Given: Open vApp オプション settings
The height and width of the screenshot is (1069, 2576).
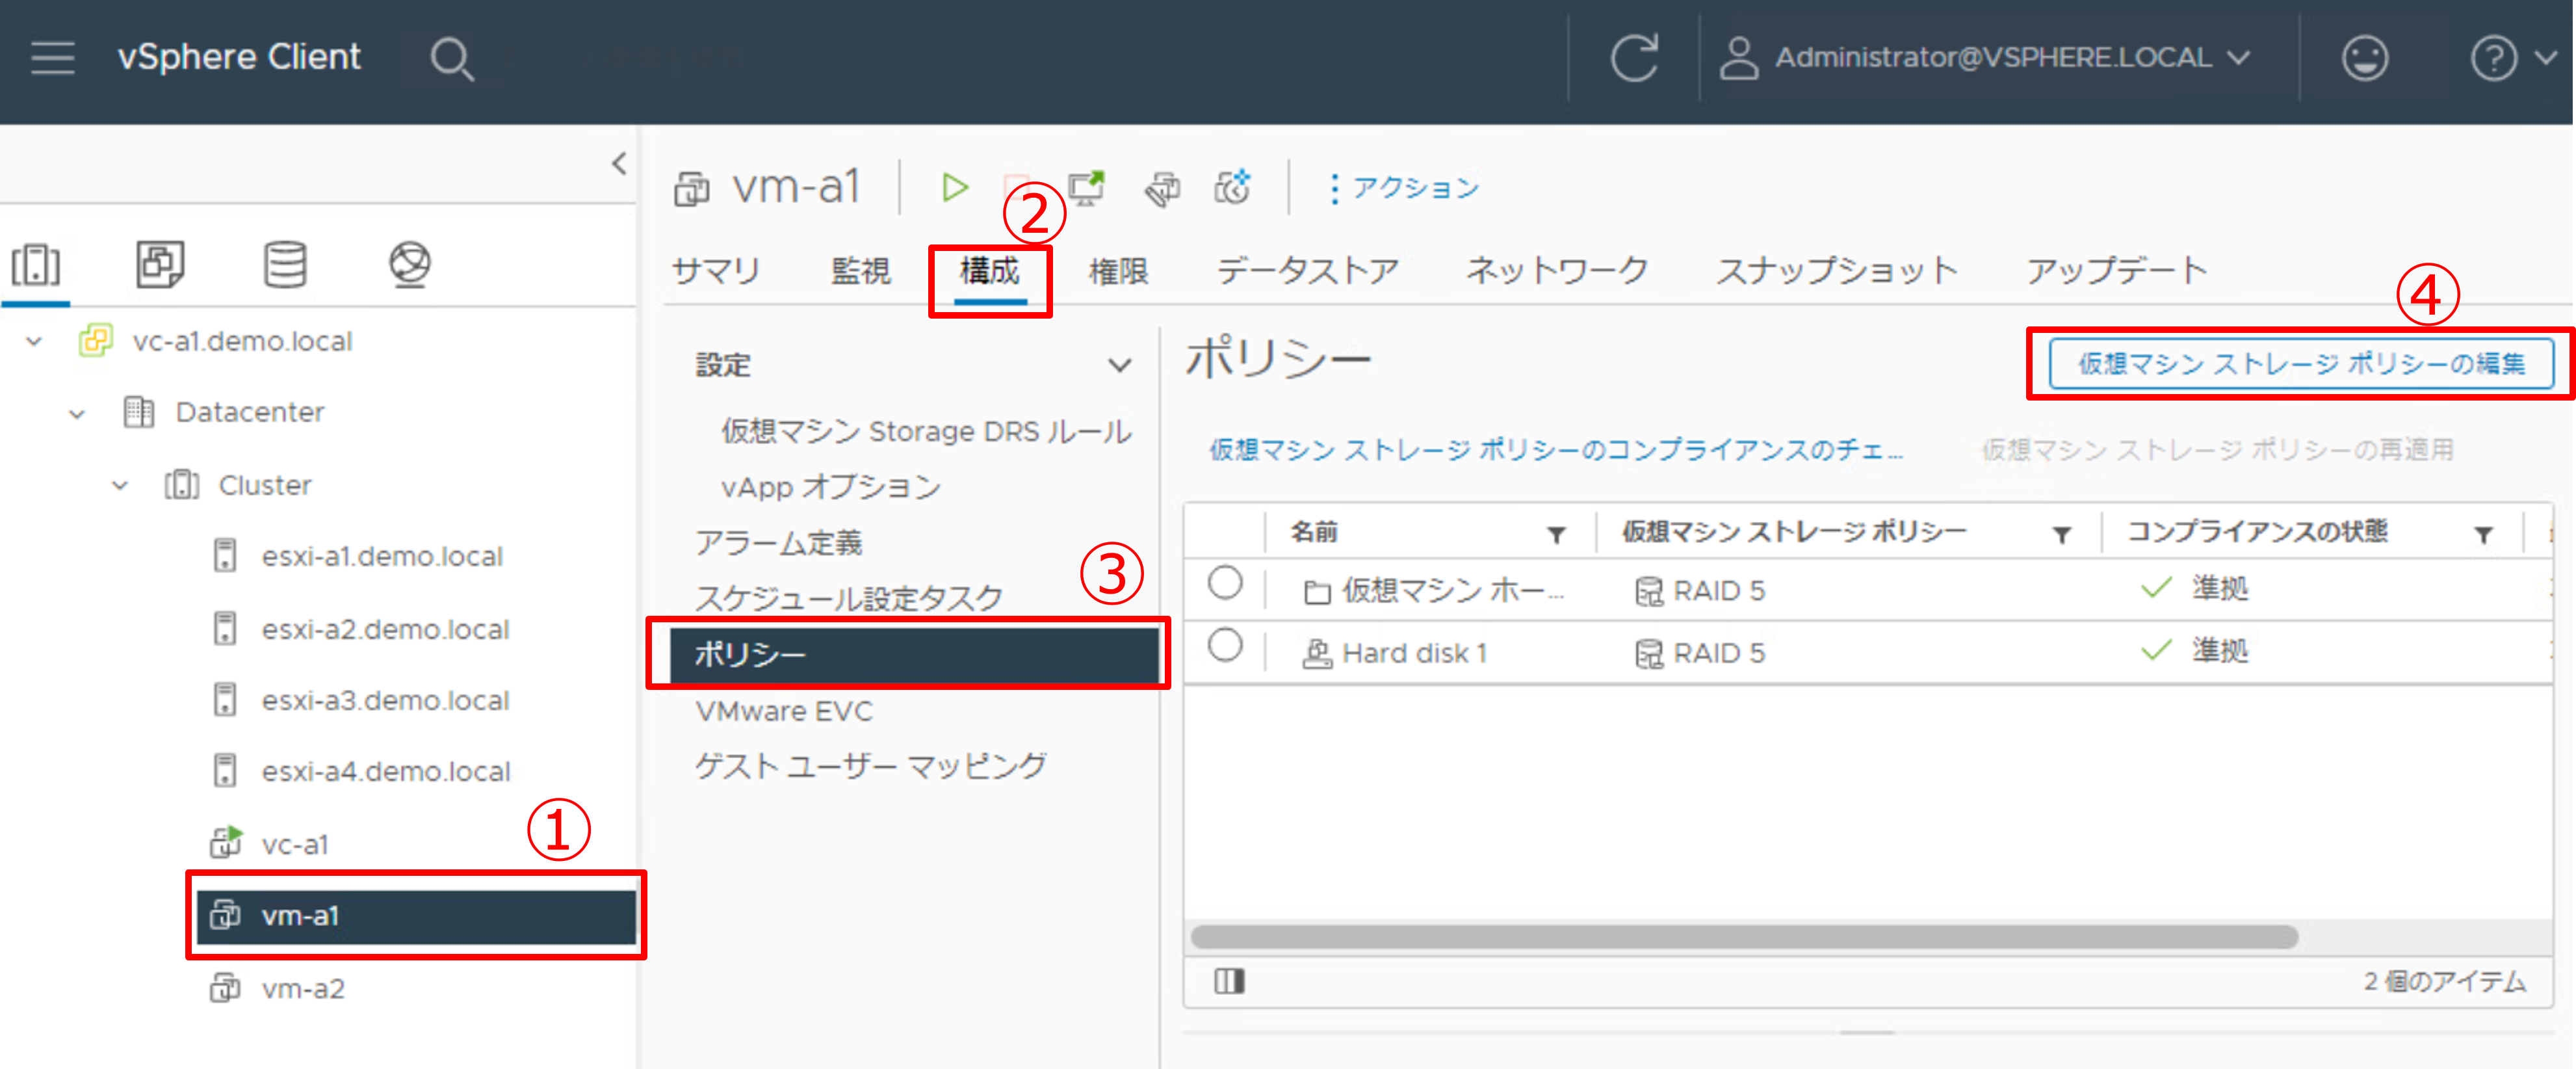Looking at the screenshot, I should pyautogui.click(x=831, y=488).
